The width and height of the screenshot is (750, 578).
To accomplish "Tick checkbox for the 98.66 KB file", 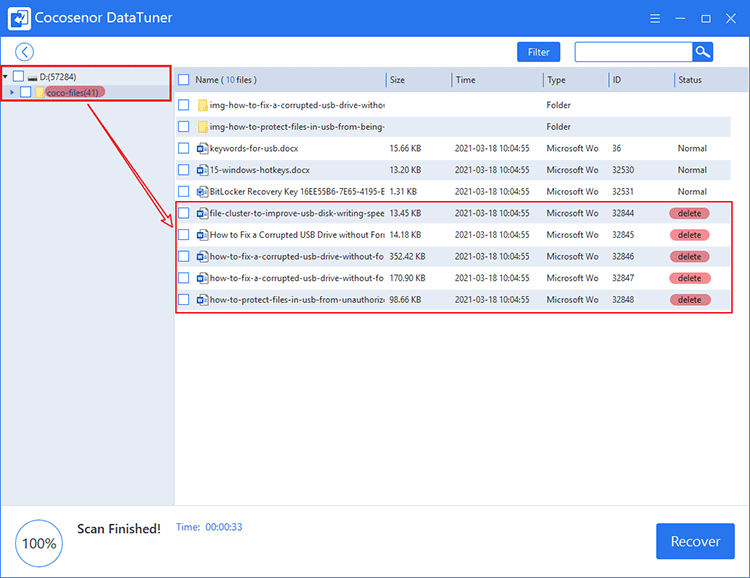I will [x=184, y=300].
